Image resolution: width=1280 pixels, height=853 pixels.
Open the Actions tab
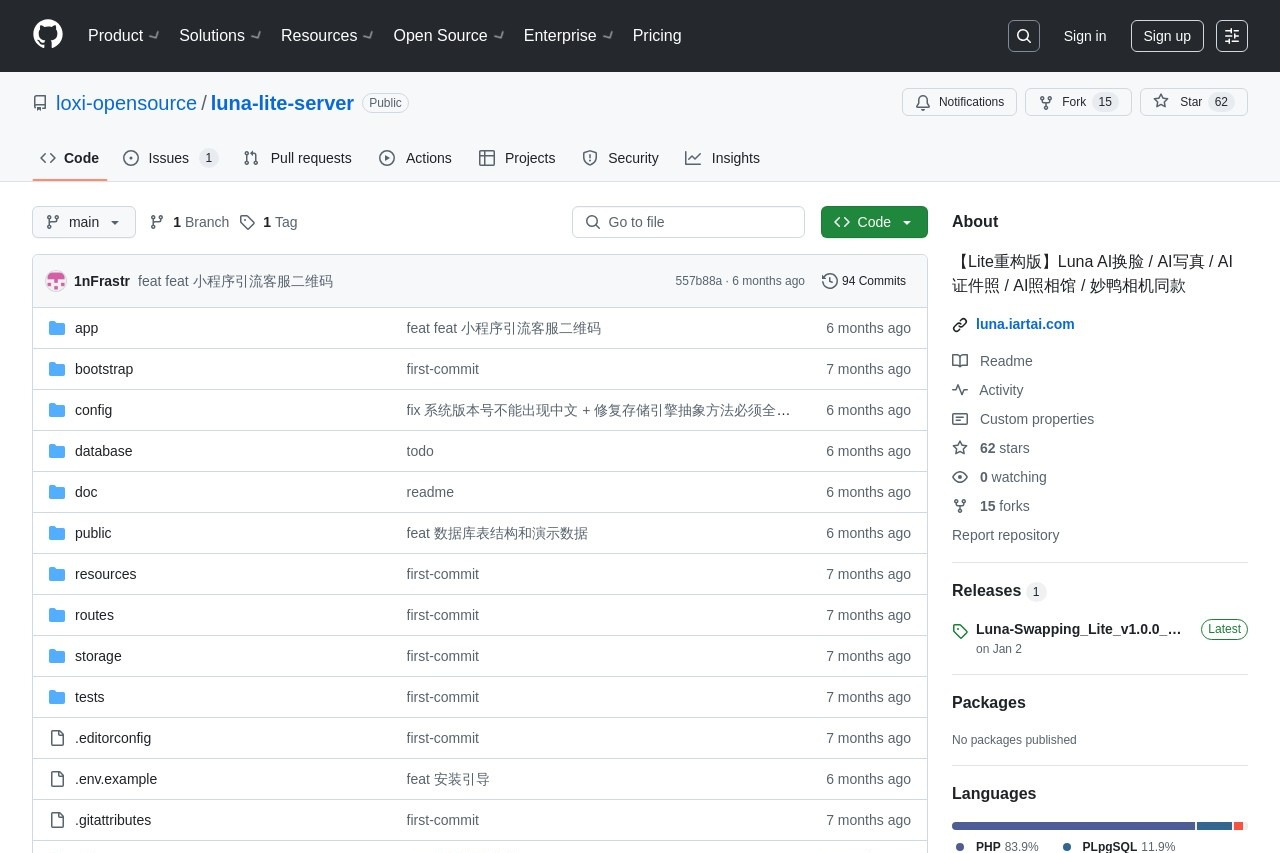point(415,158)
